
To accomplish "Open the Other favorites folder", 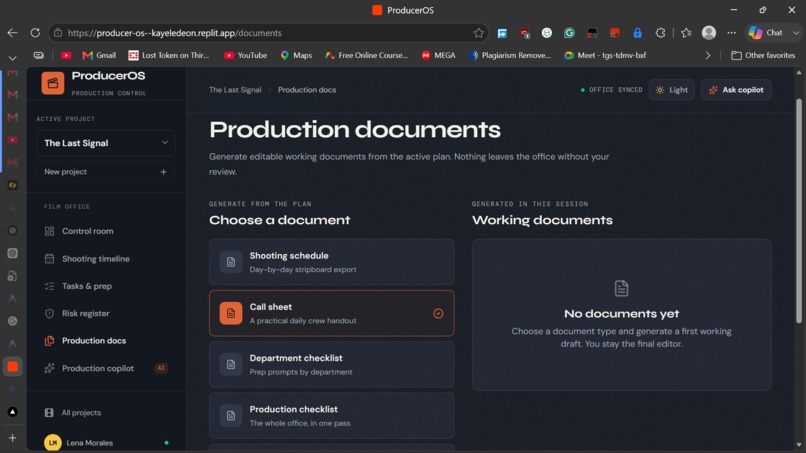I will tap(763, 55).
